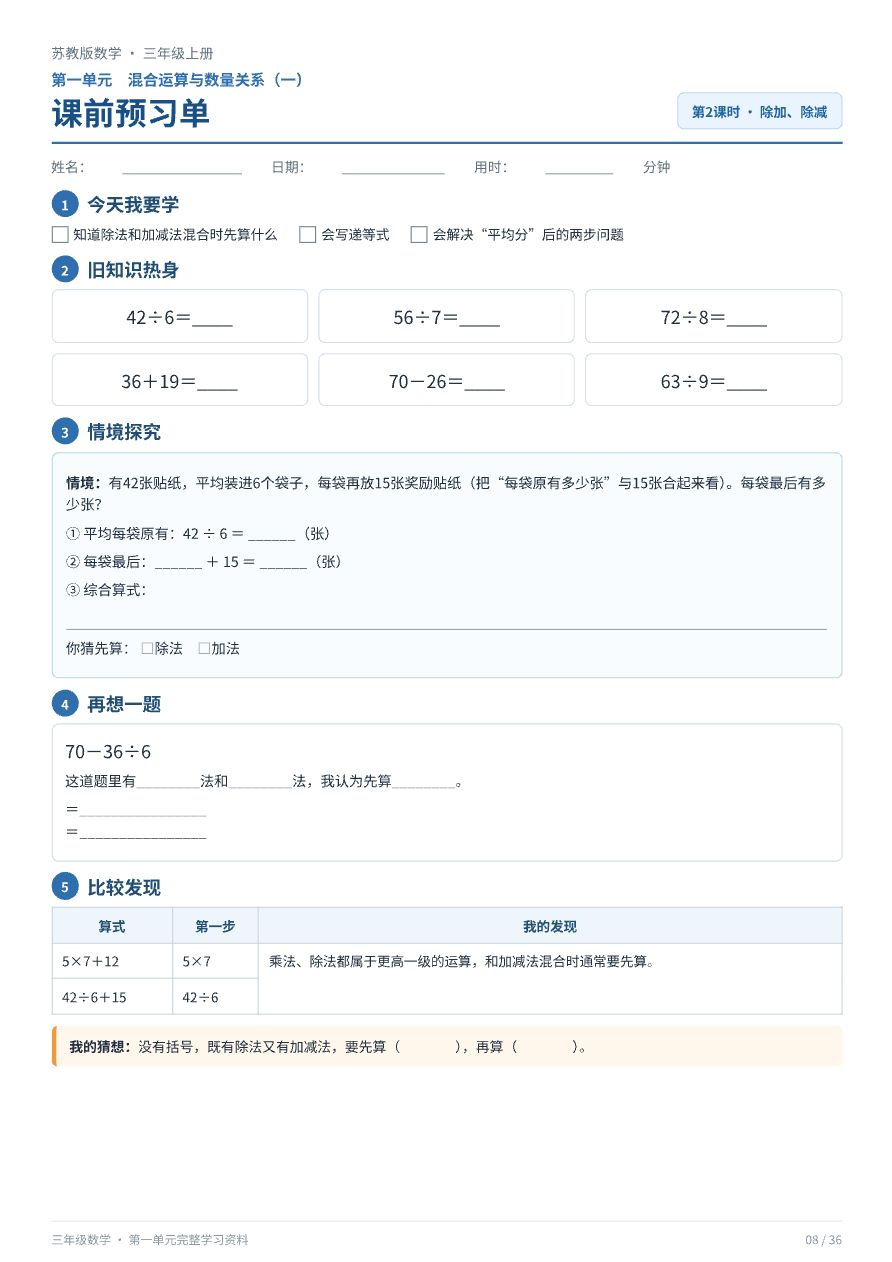Click the blank after 我认为先算
Viewport: 892px width, 1262px height.
pyautogui.click(x=423, y=782)
